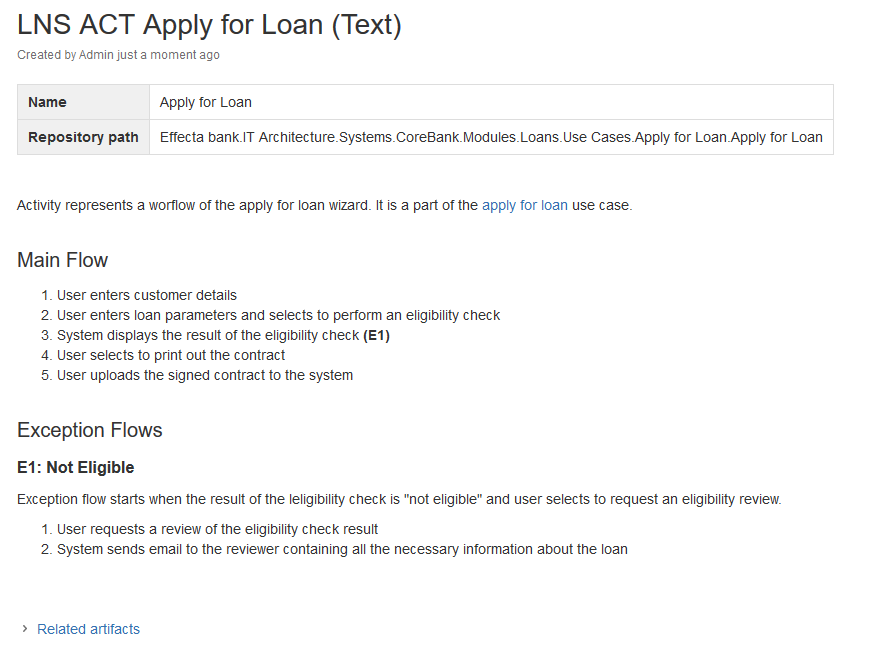The image size is (870, 648).
Task: Select the Repository path header cell
Action: coord(83,137)
